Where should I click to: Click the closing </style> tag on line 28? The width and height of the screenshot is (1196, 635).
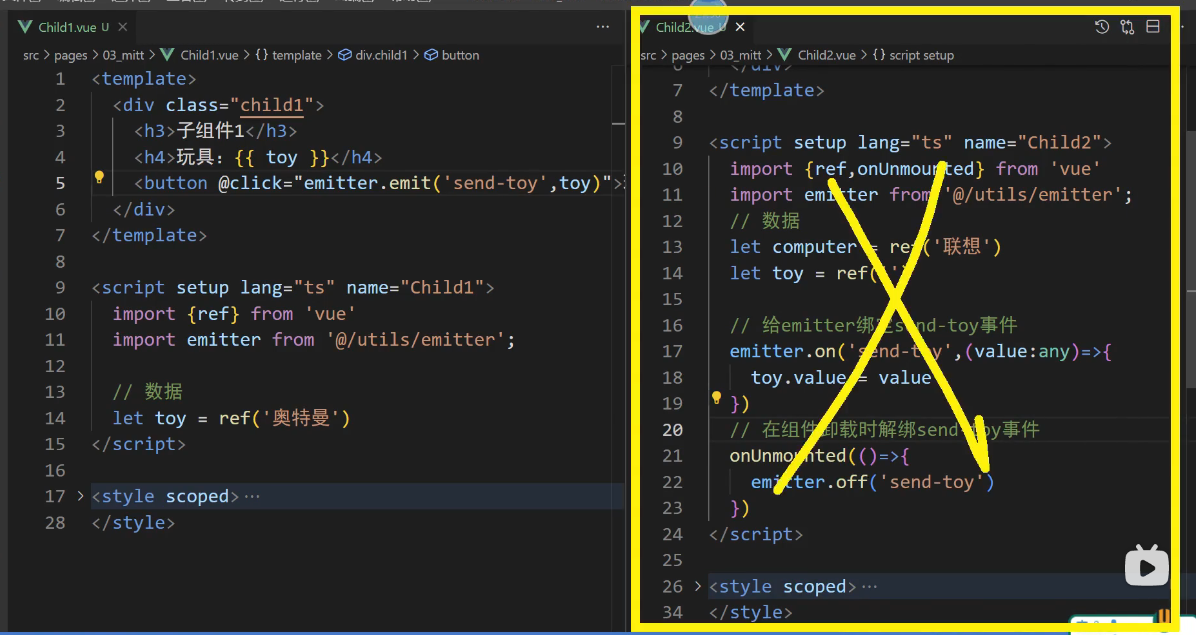point(133,522)
